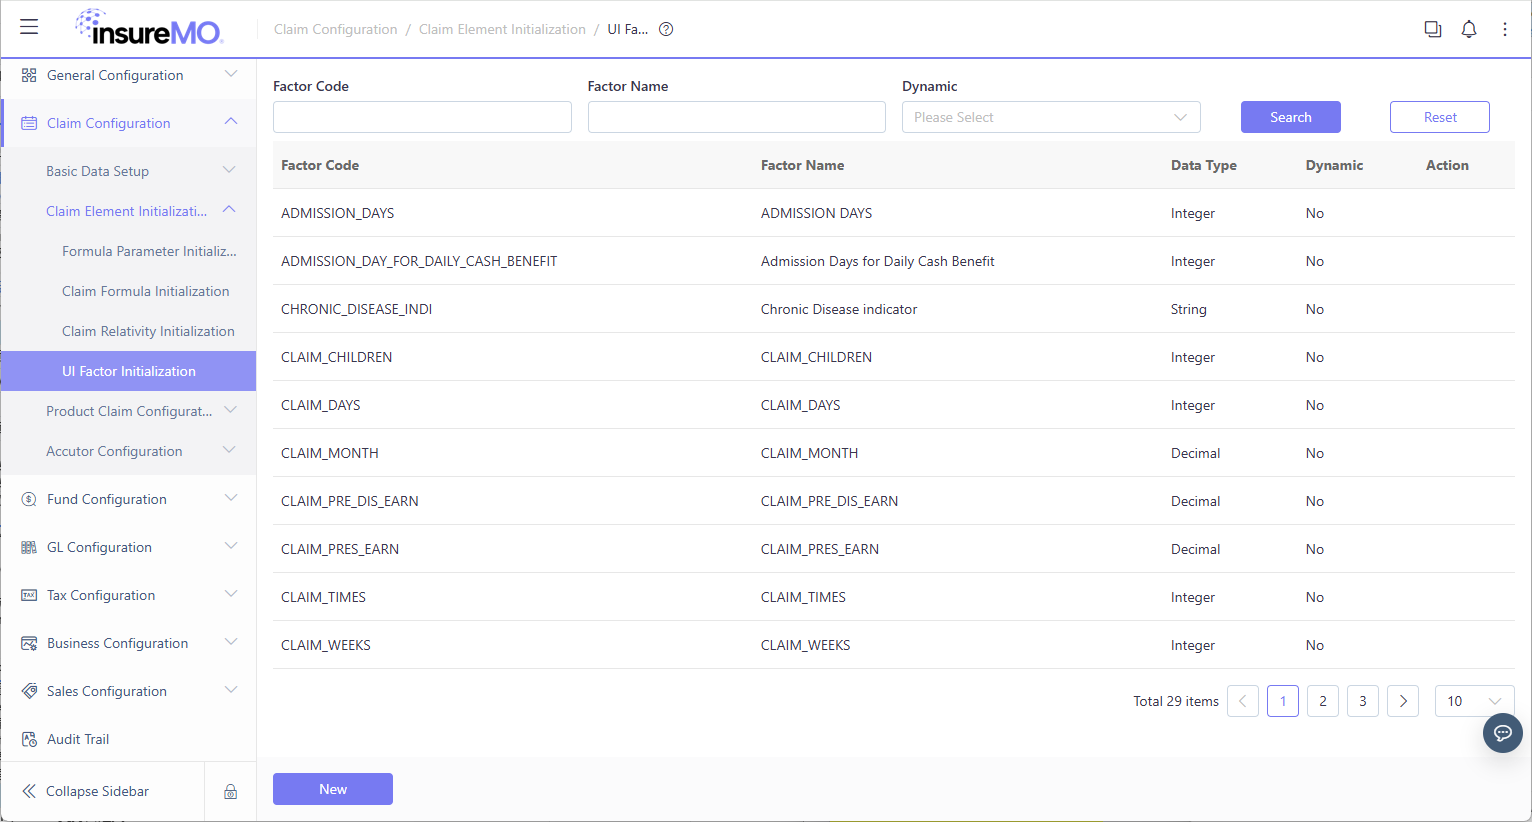Viewport: 1532px width, 822px height.
Task: Open the notifications bell
Action: coord(1469,29)
